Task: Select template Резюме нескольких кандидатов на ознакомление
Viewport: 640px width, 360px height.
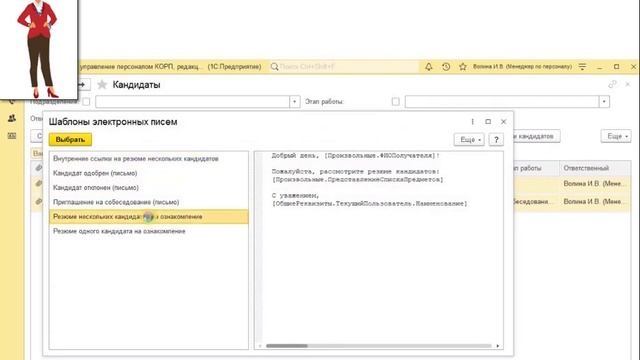Action: 149,217
